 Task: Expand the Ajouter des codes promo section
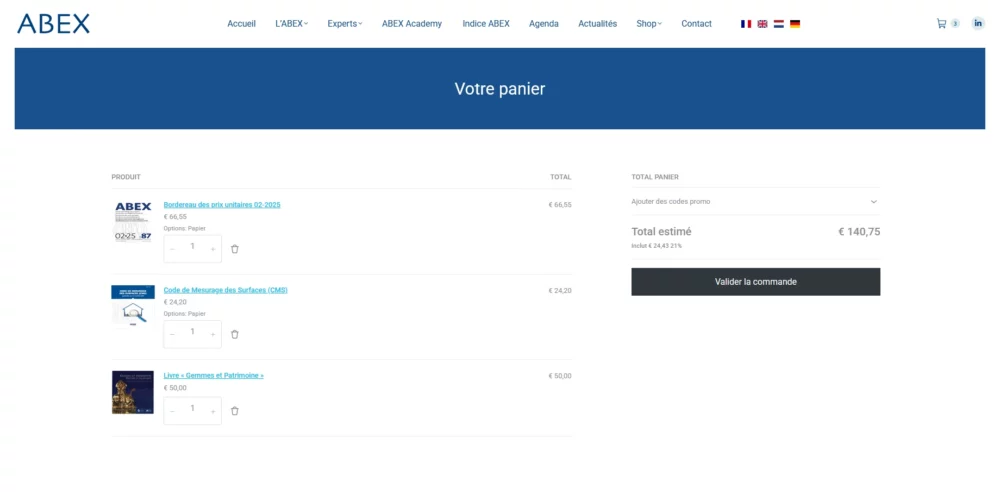coord(755,202)
